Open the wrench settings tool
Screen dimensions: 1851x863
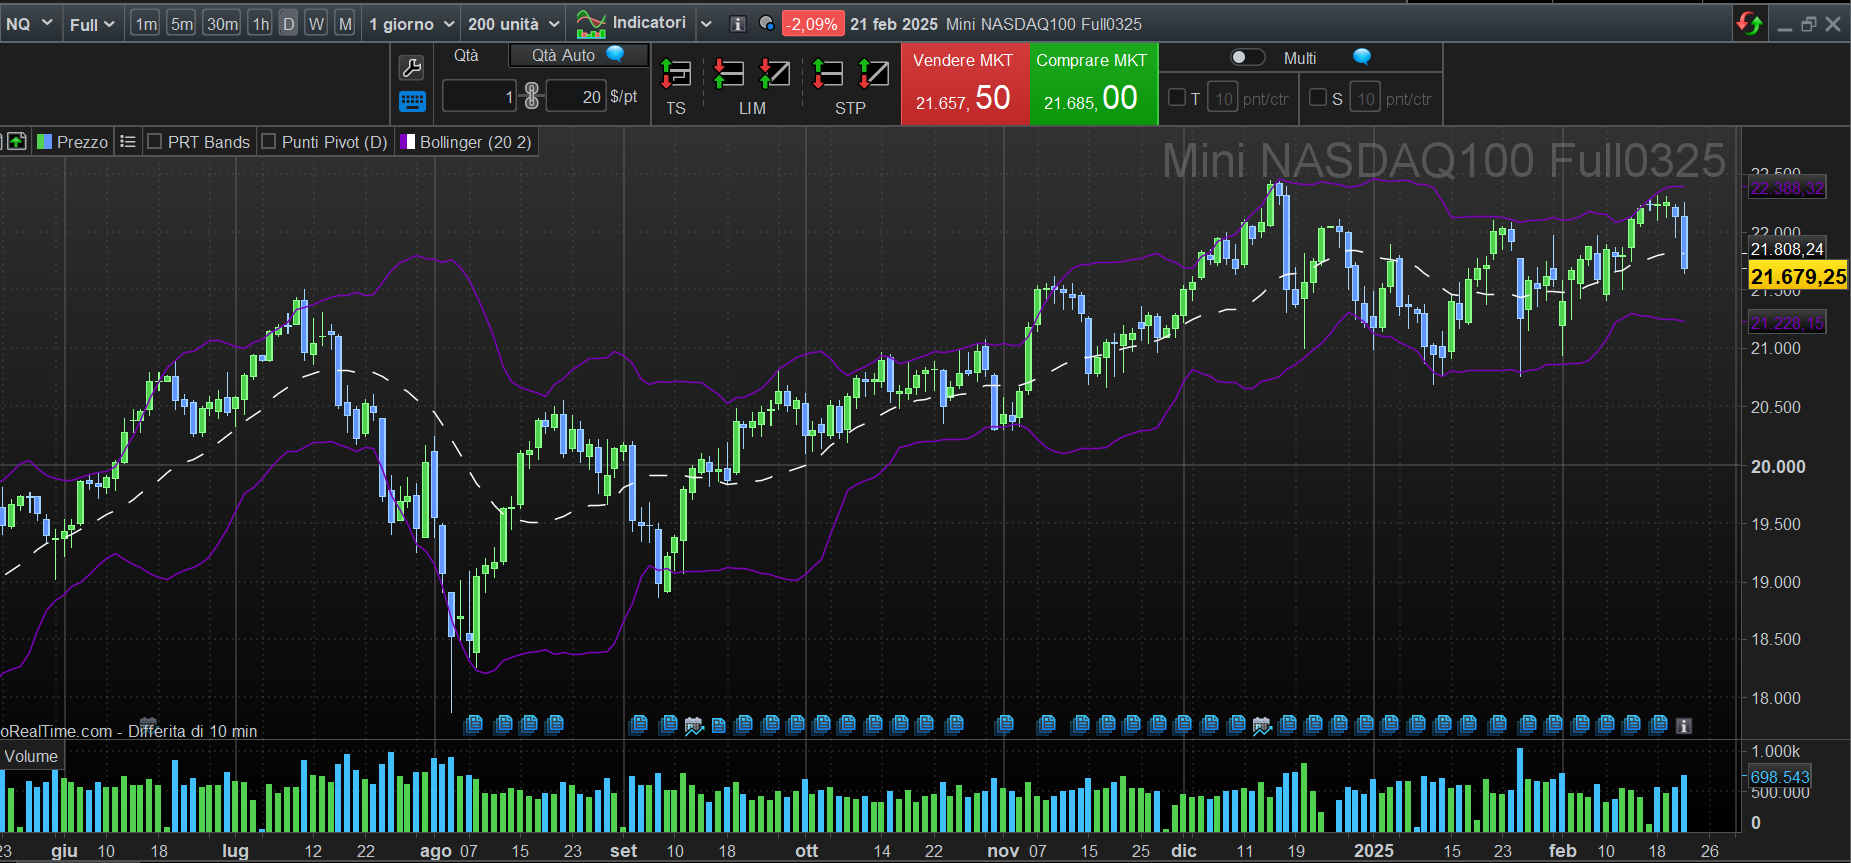(x=411, y=68)
